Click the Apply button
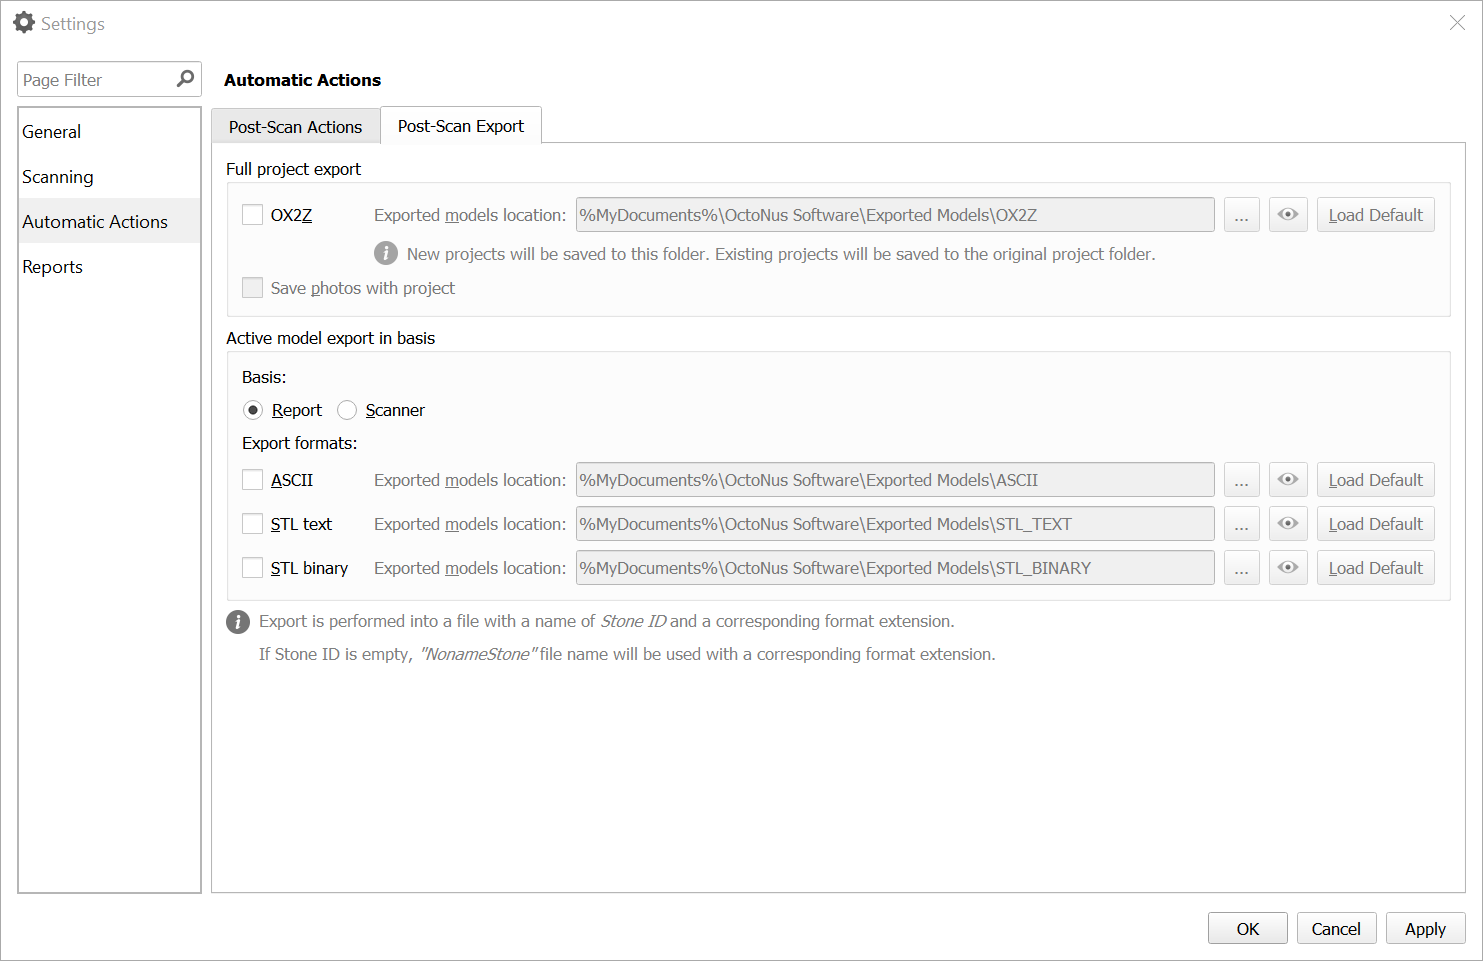The width and height of the screenshot is (1483, 961). (1425, 928)
